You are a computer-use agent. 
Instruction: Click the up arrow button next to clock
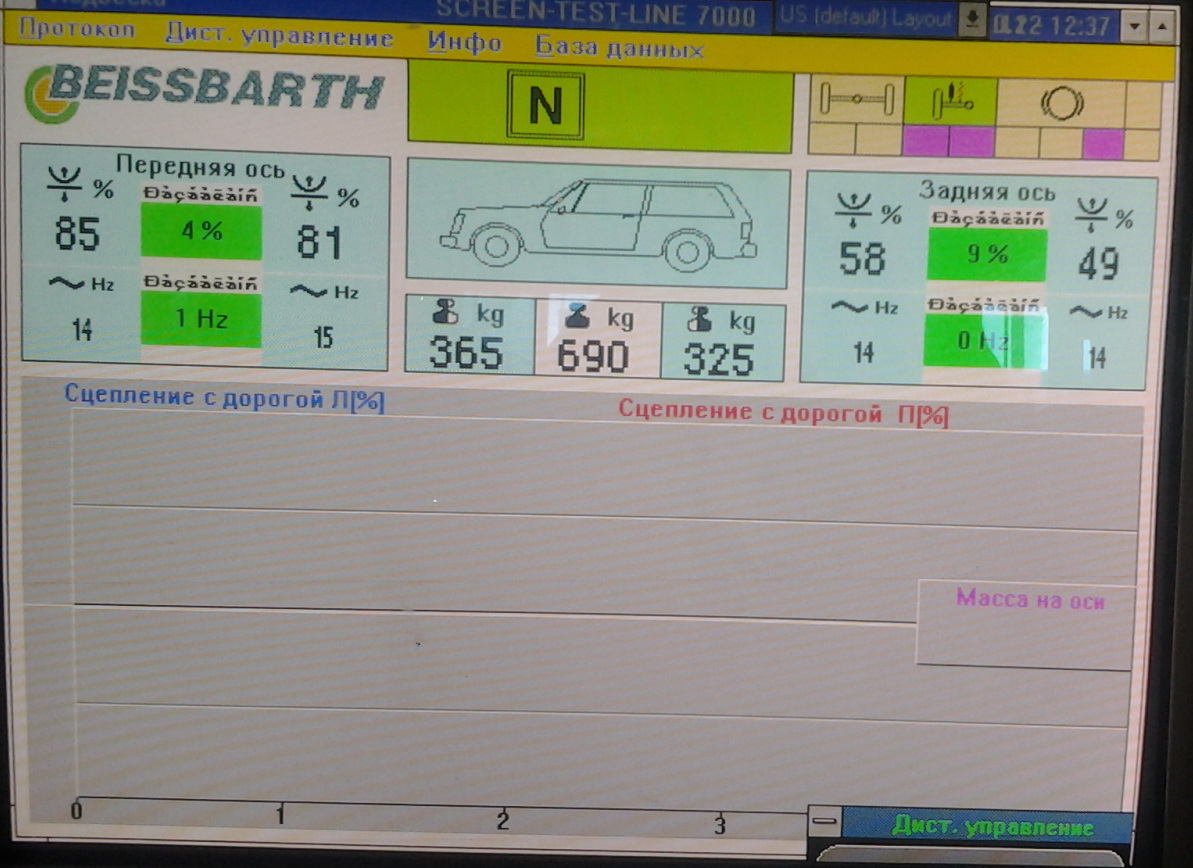pyautogui.click(x=1162, y=24)
